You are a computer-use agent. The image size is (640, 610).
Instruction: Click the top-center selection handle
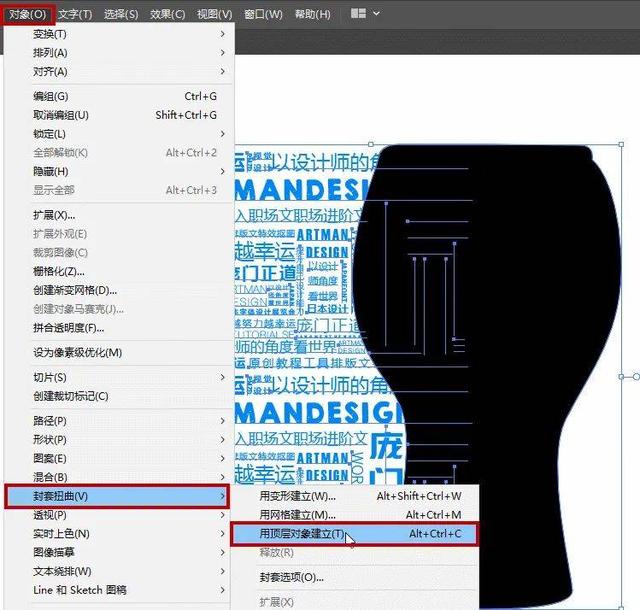371,144
